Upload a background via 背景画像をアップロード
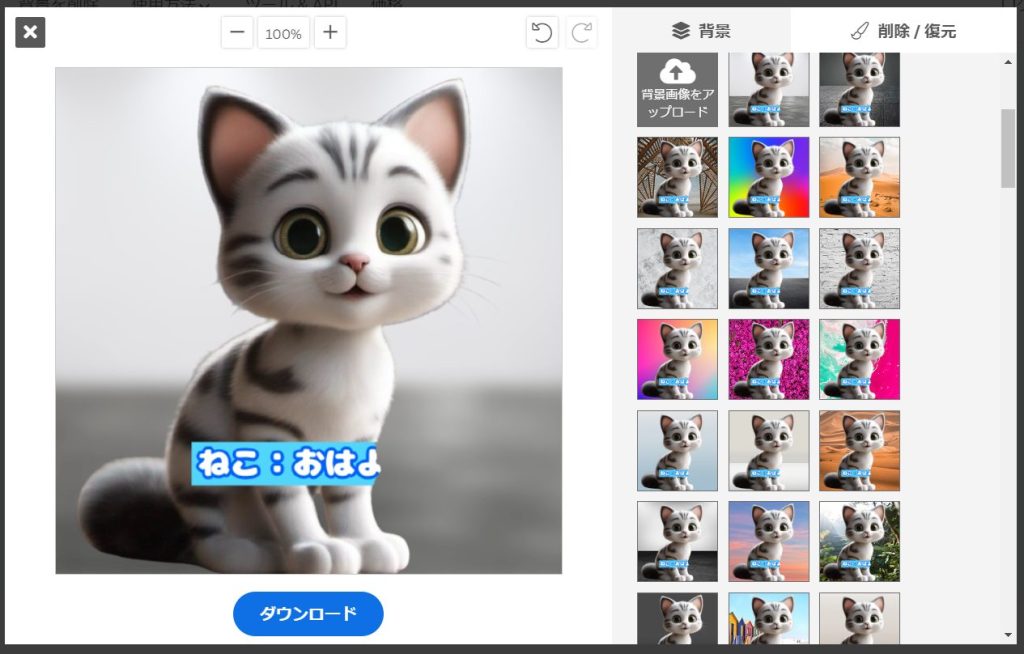The image size is (1024, 654). pos(677,89)
